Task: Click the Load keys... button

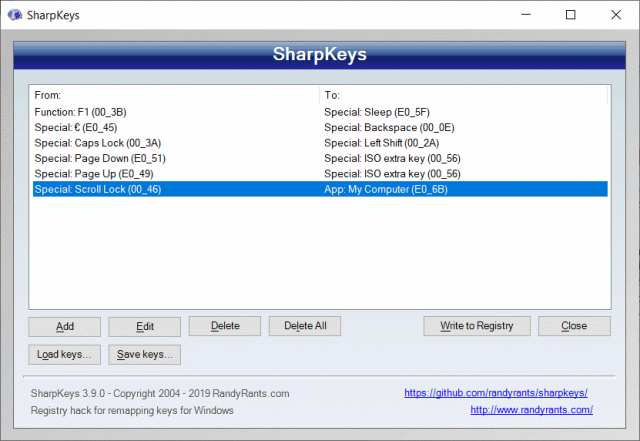Action: coord(64,354)
